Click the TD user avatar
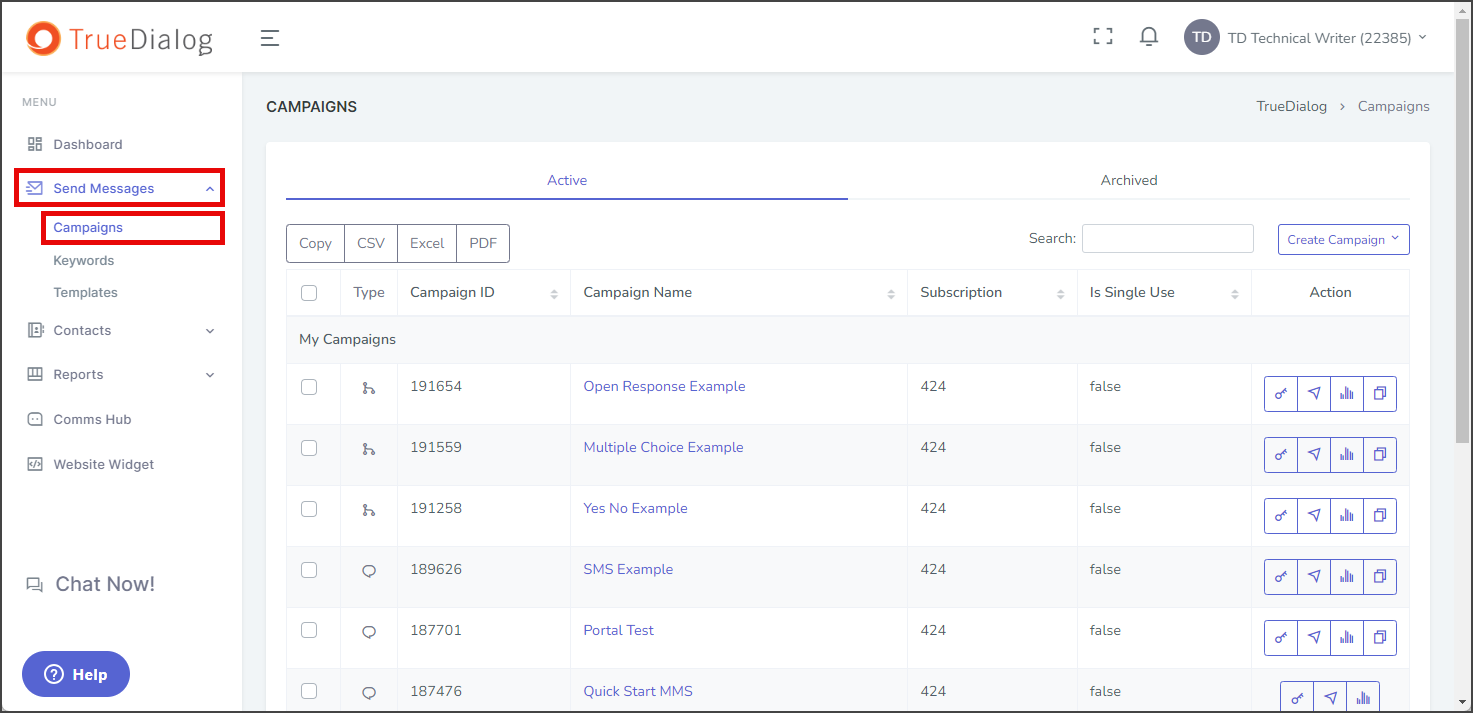Screen dimensions: 1473x713 [x=1201, y=37]
